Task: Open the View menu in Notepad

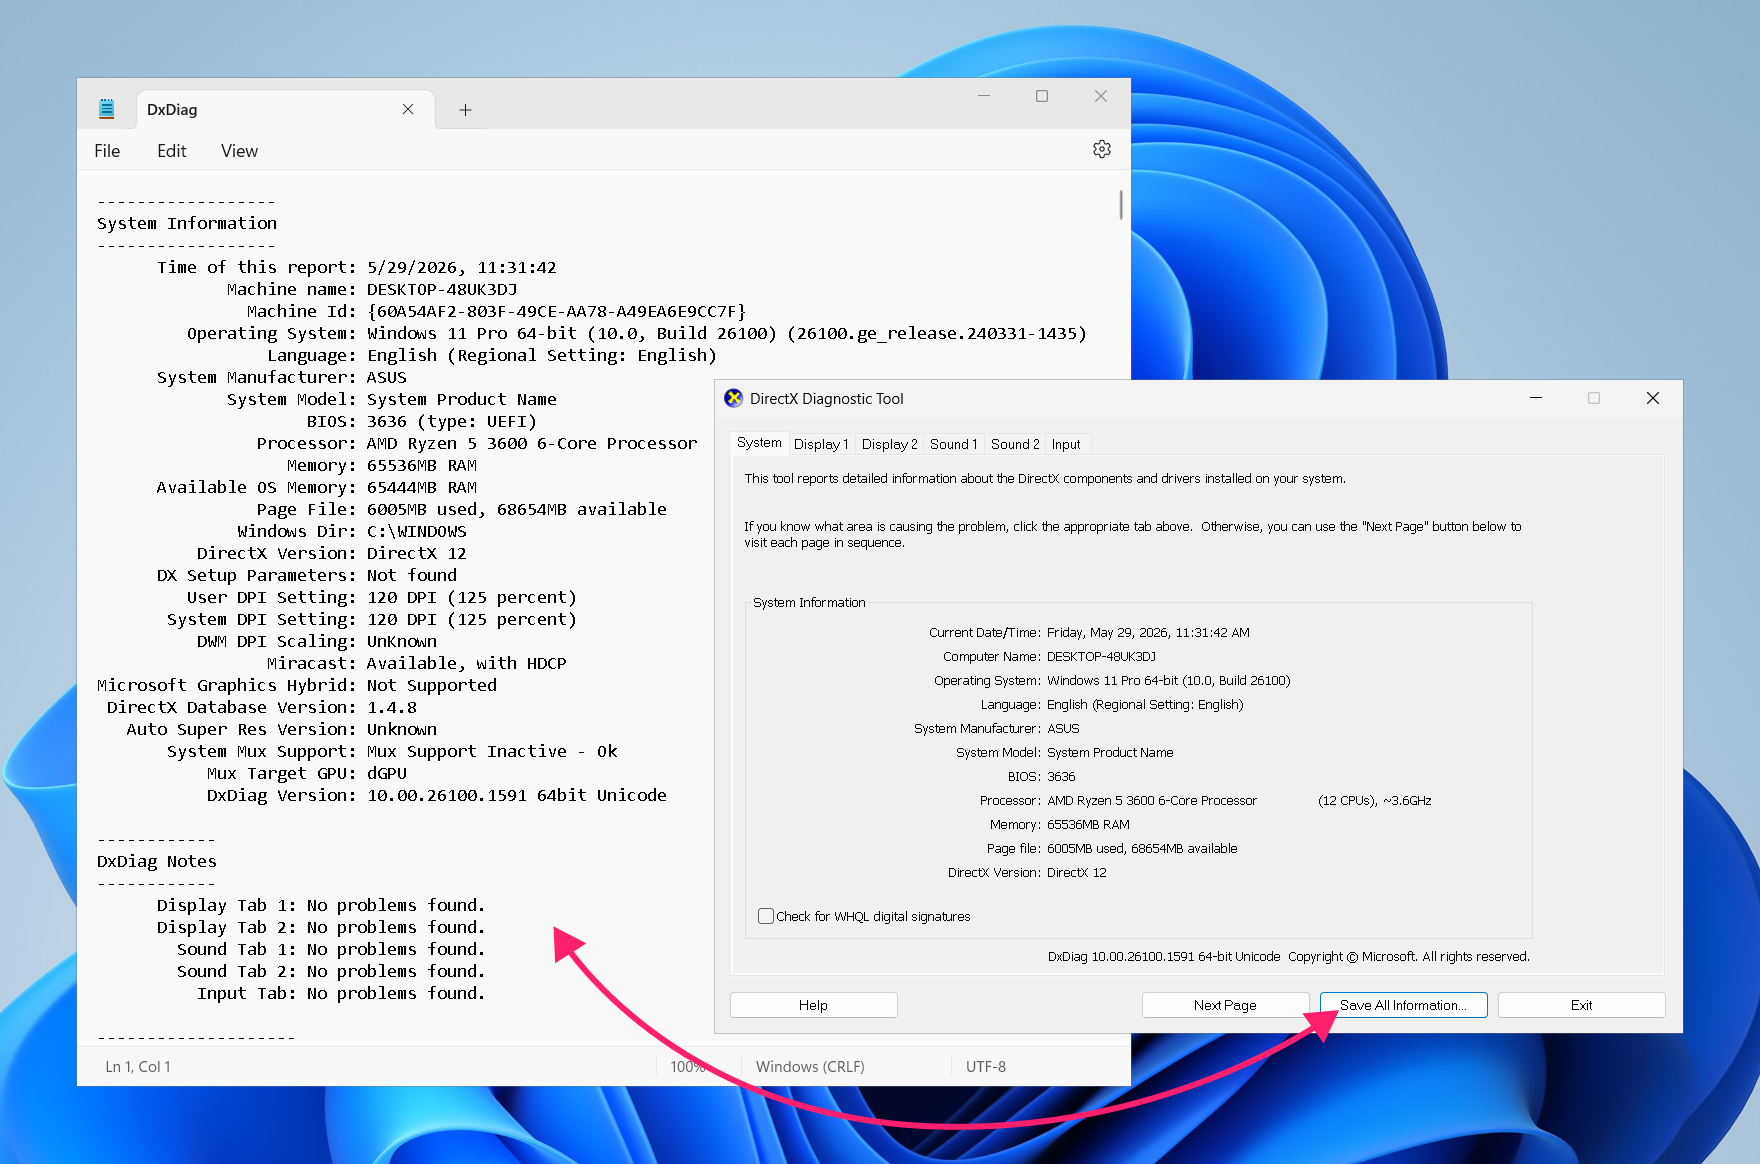Action: click(239, 151)
